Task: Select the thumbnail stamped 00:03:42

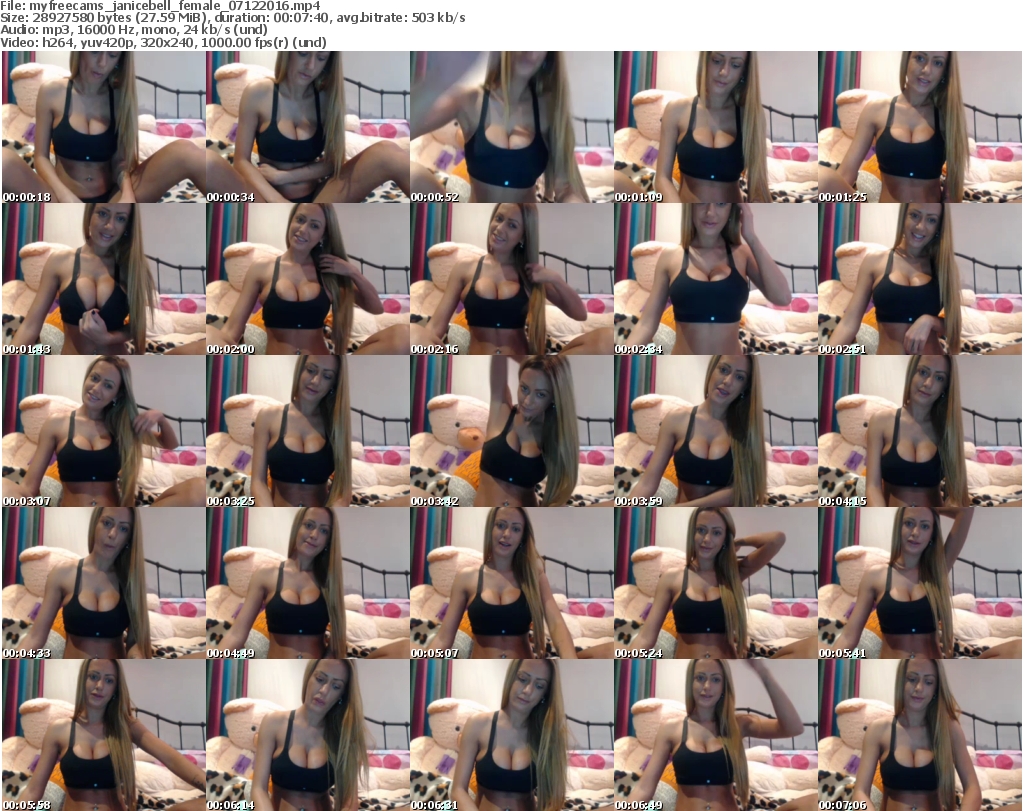Action: [511, 431]
